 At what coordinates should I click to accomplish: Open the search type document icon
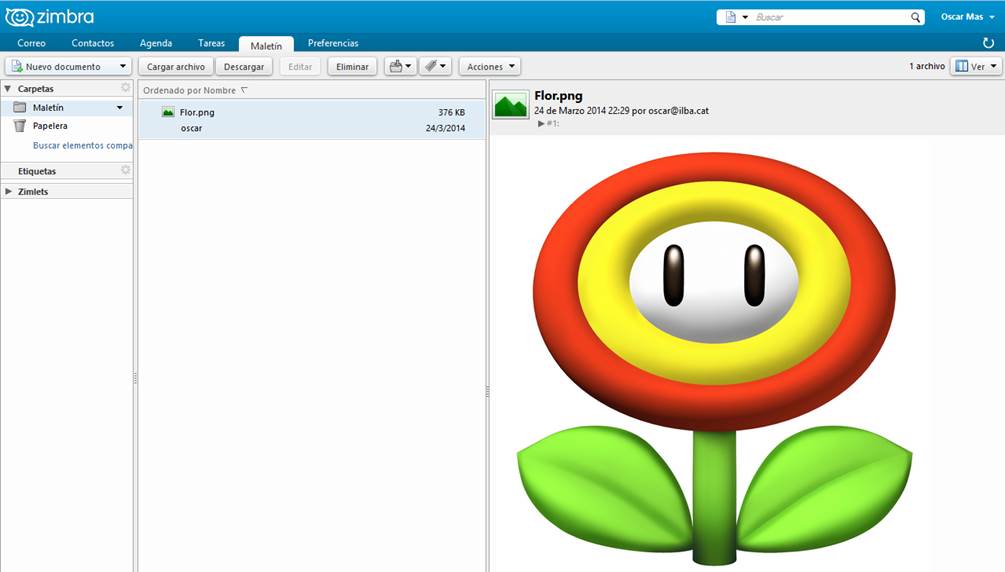pyautogui.click(x=731, y=17)
